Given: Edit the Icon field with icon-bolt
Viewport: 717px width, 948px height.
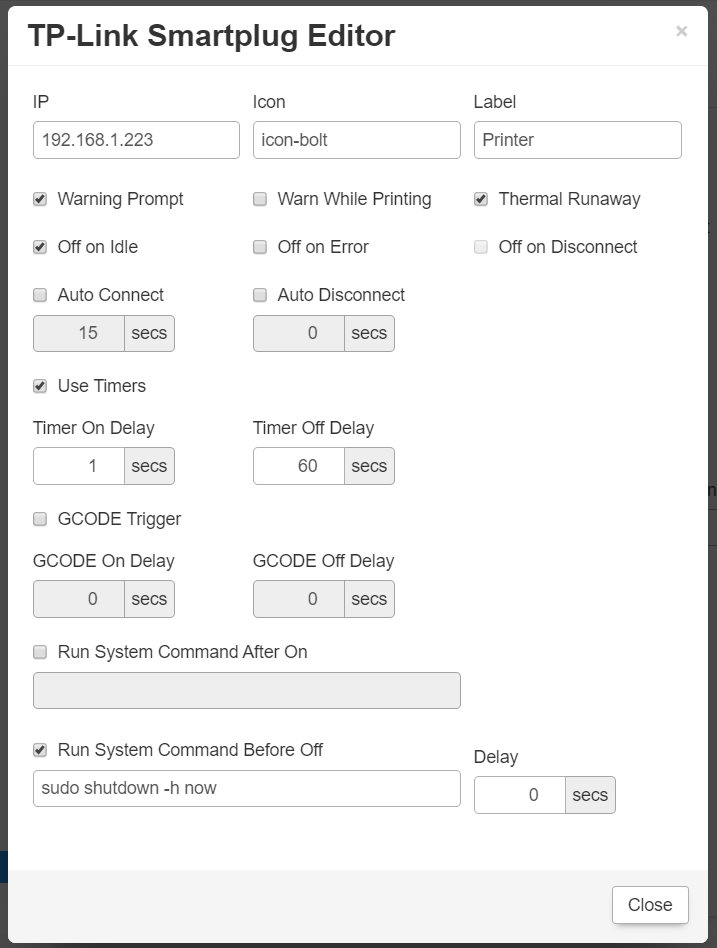Looking at the screenshot, I should (x=357, y=140).
